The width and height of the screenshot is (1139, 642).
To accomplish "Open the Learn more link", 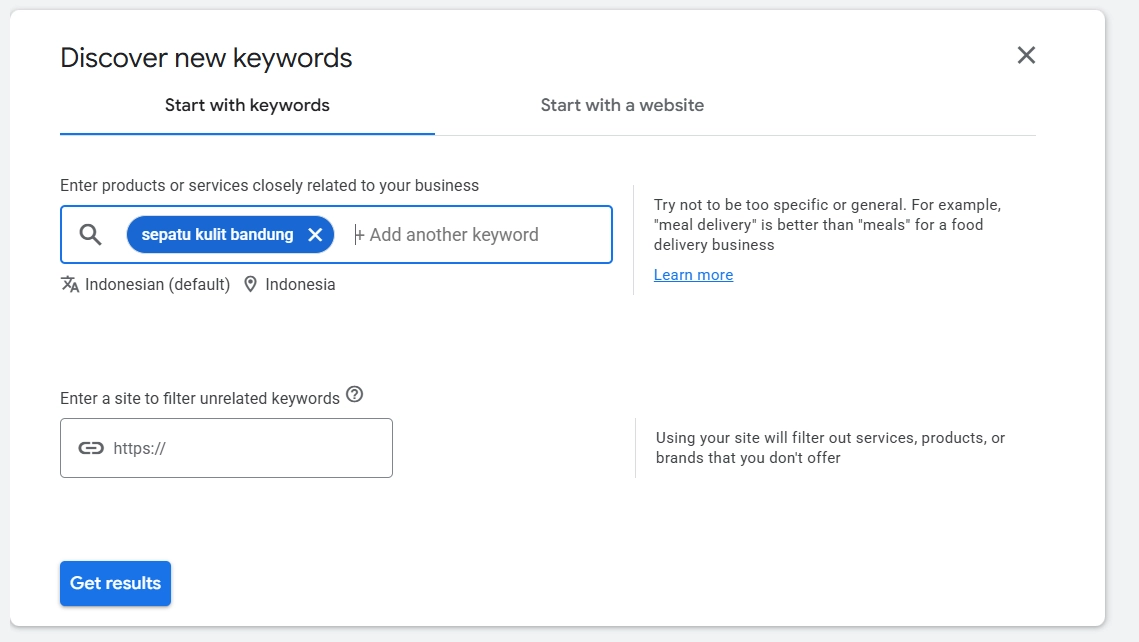I will [693, 274].
